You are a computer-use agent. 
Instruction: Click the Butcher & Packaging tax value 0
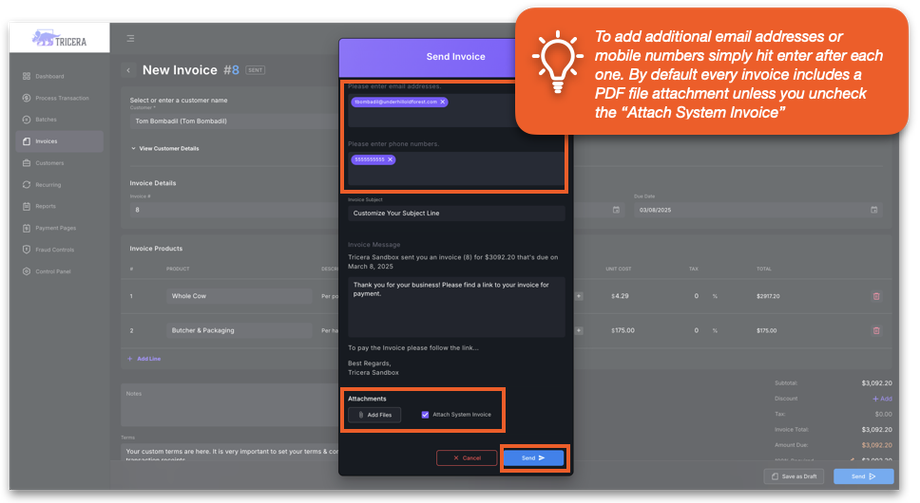coord(696,331)
